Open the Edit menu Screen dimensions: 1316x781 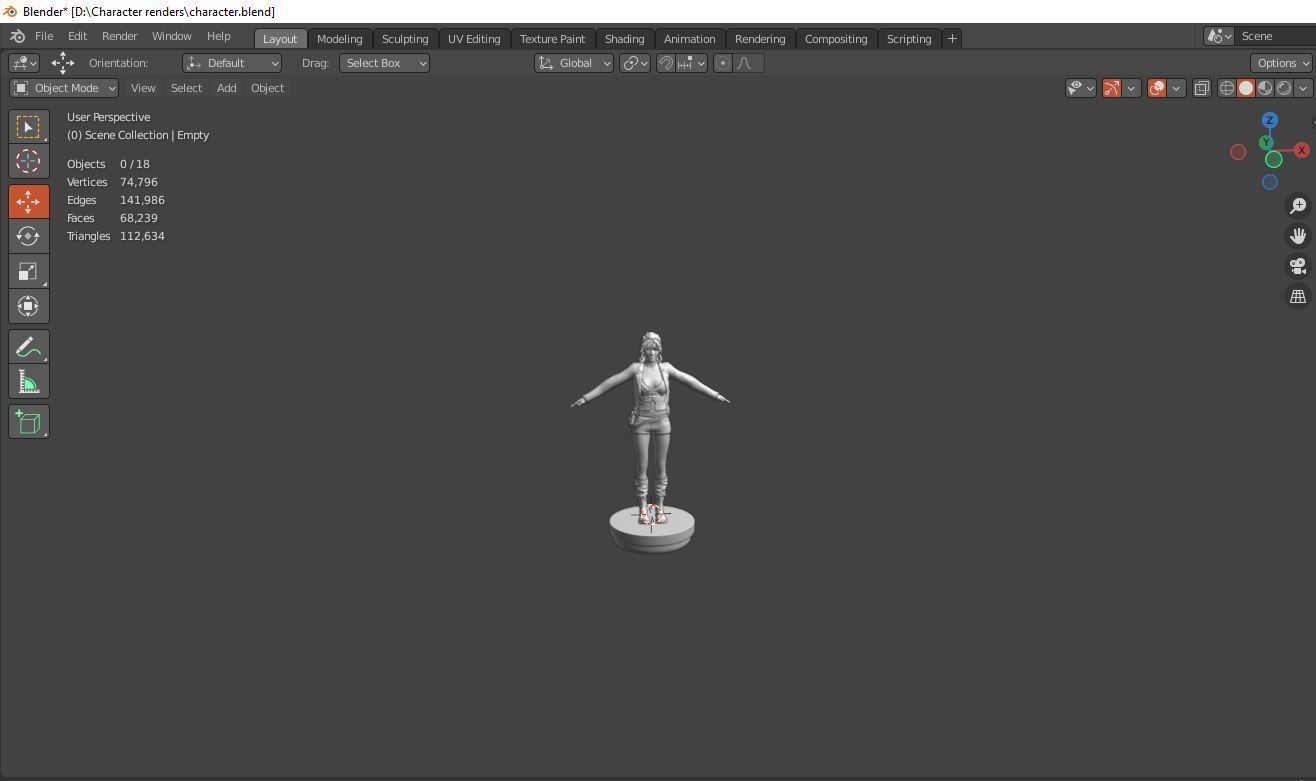77,36
